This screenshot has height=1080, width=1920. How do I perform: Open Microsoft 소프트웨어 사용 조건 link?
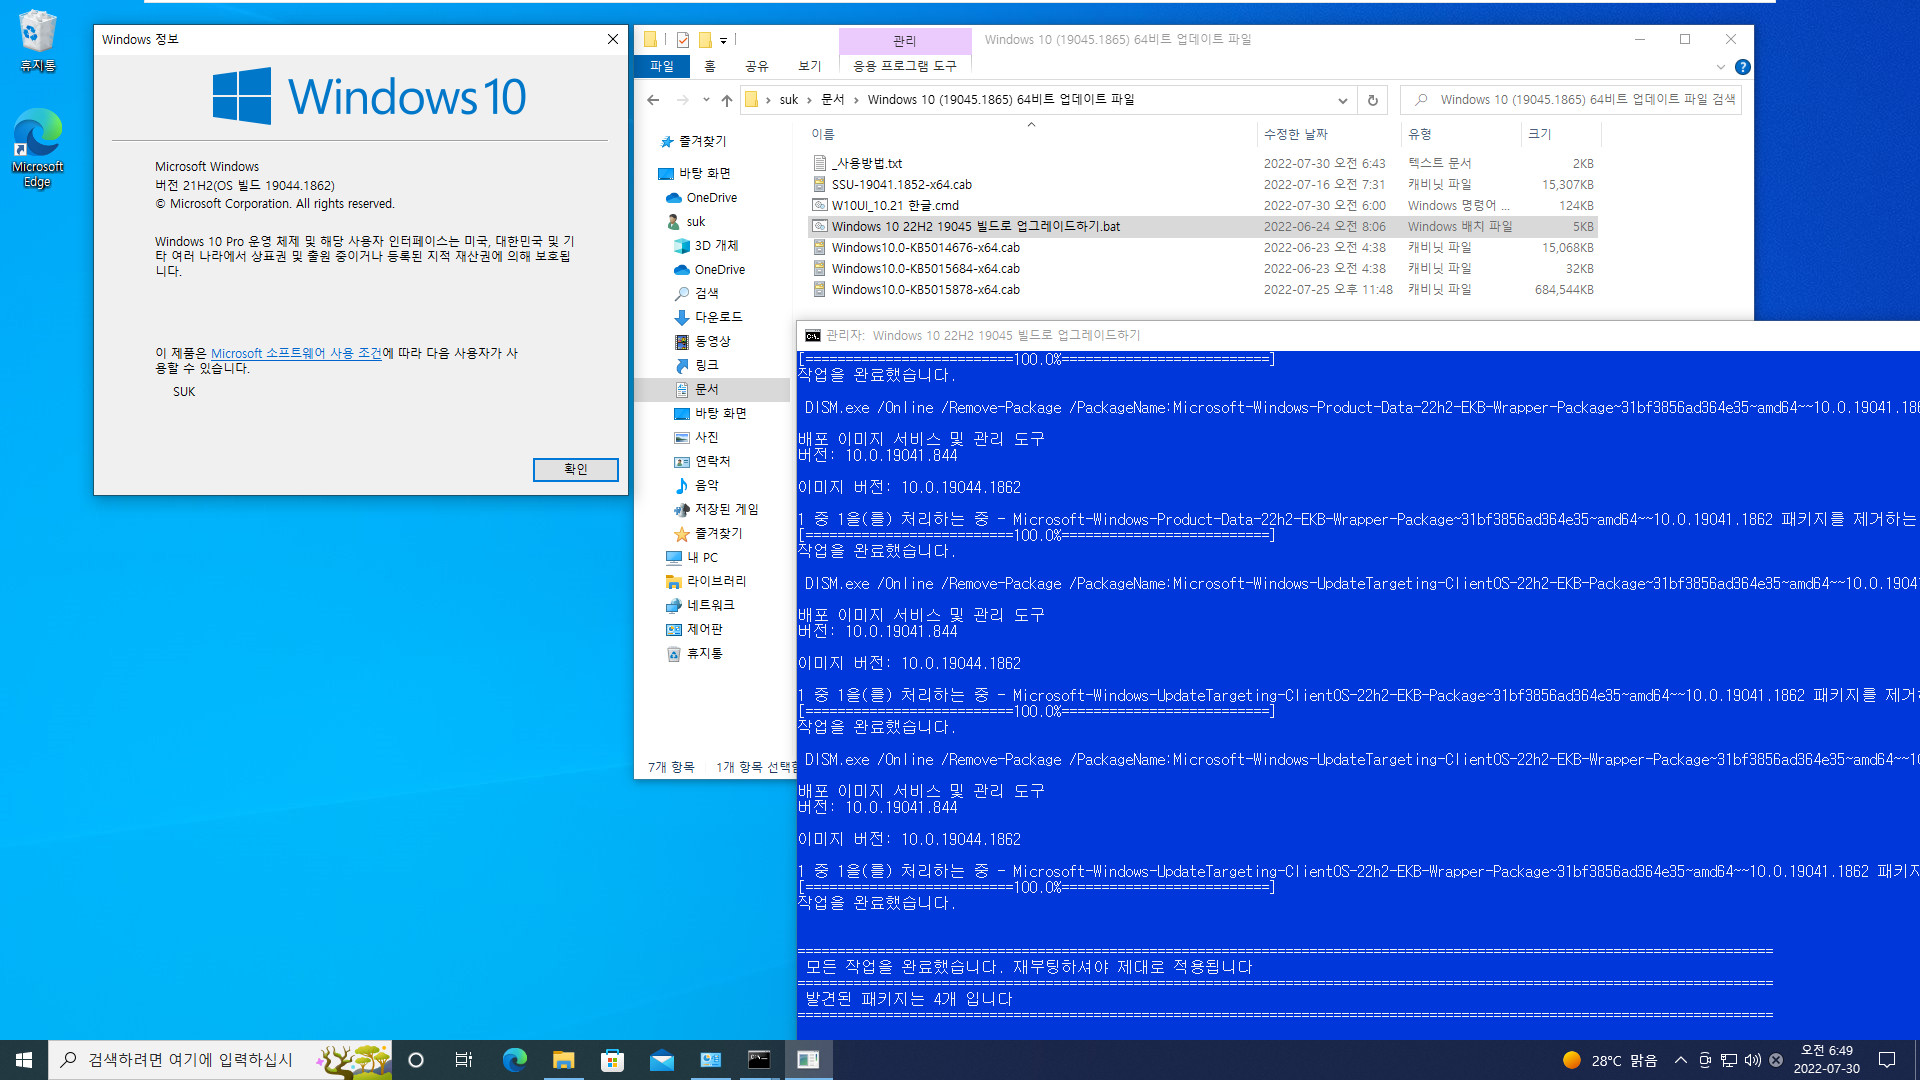(296, 353)
